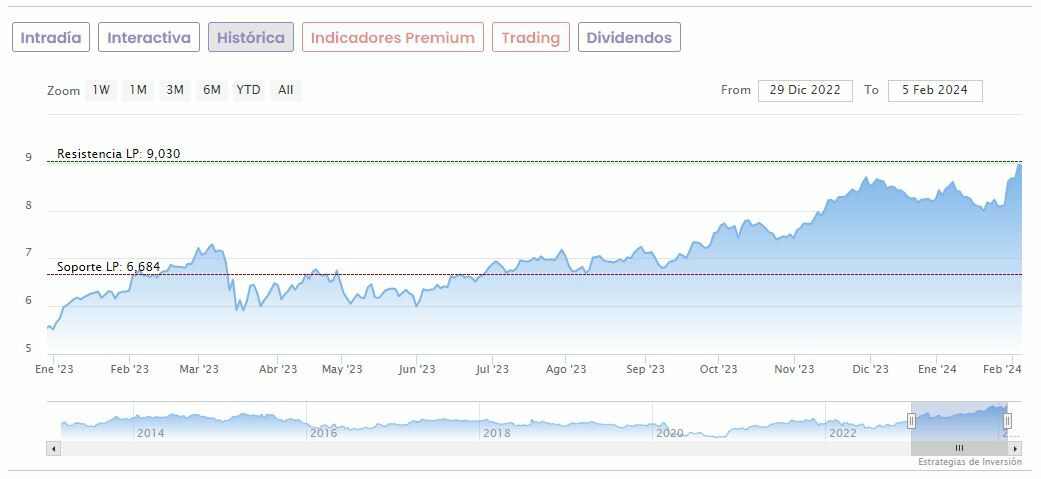Click the From date field

[805, 90]
